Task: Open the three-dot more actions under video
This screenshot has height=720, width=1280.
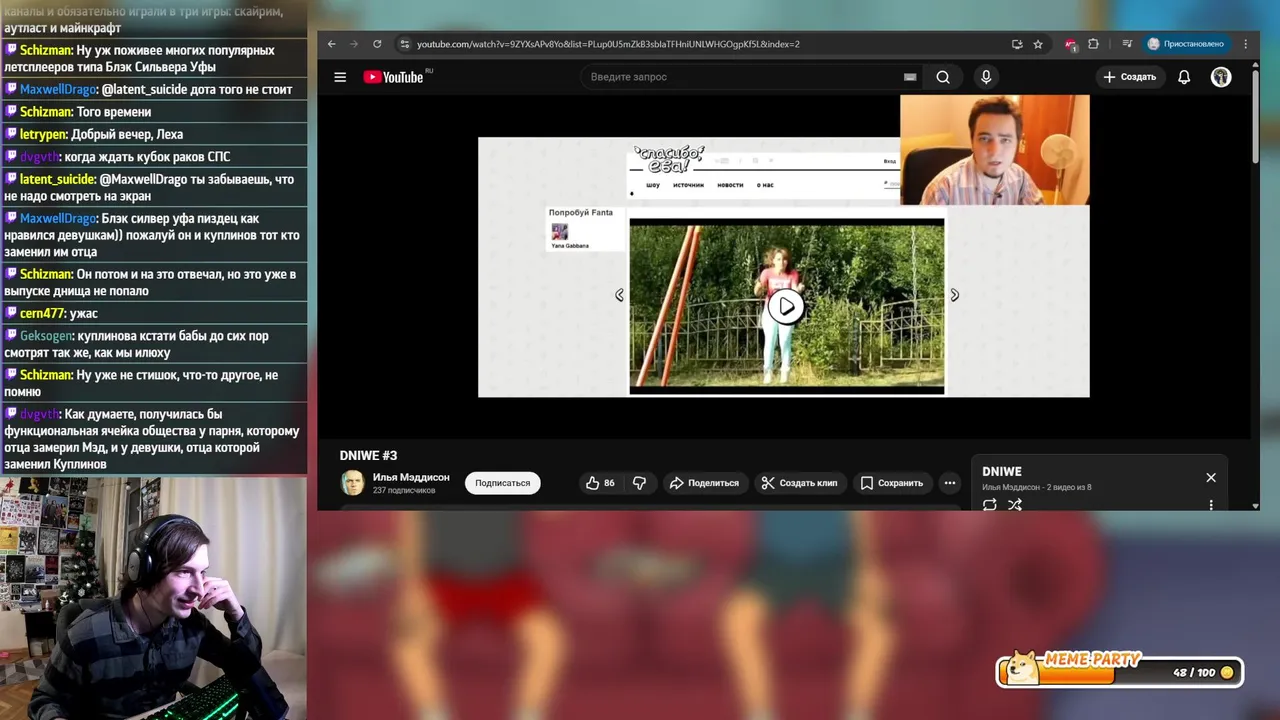Action: pyautogui.click(x=950, y=483)
